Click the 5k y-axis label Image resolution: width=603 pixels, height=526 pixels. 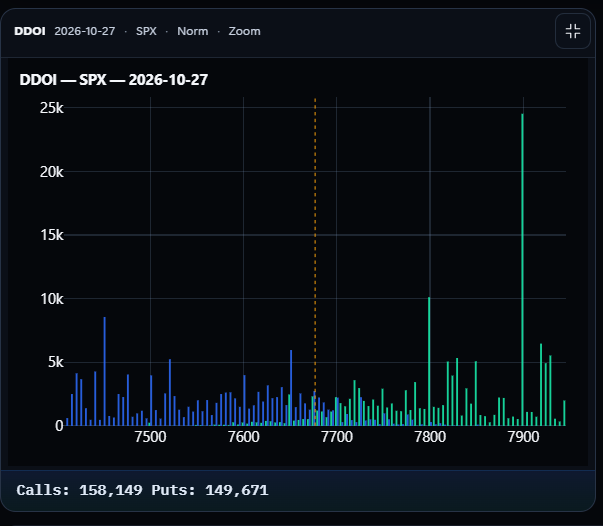tap(56, 362)
